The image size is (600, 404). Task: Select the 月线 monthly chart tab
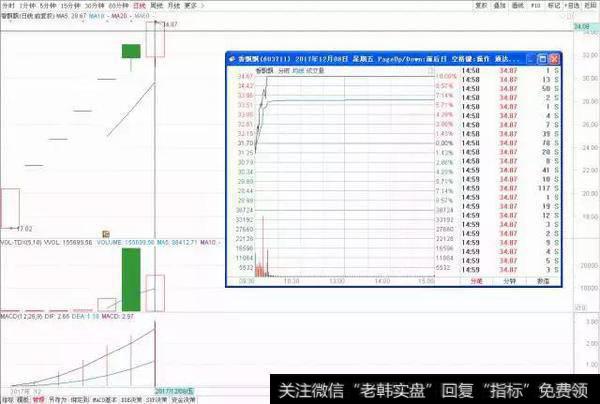[x=174, y=5]
